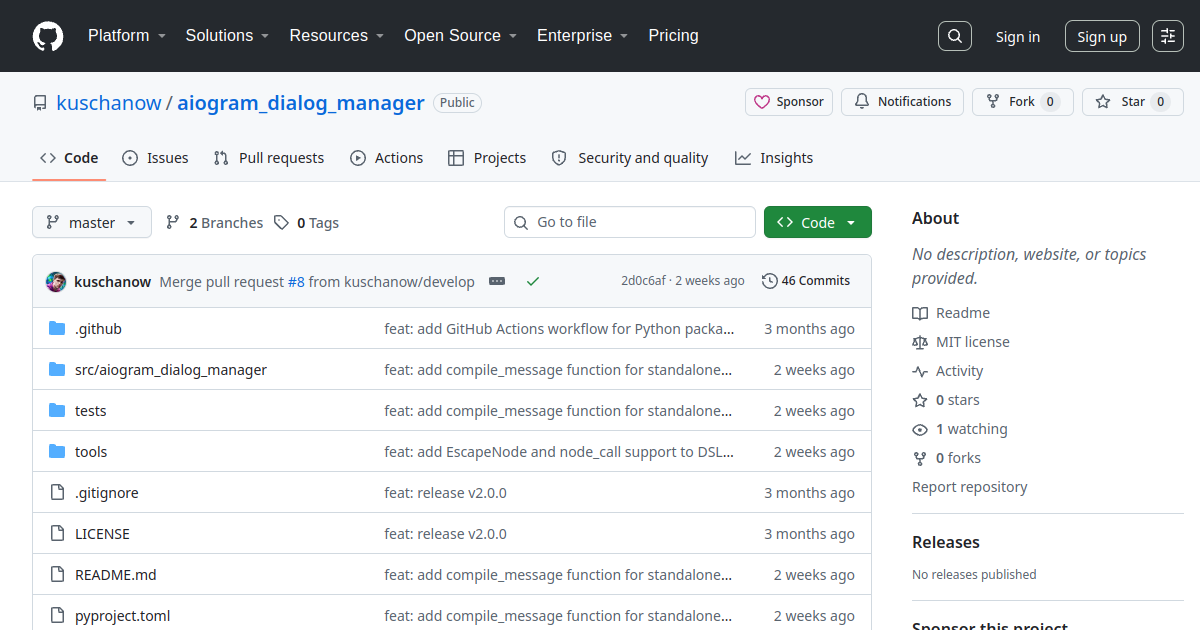Click the Notifications bell button
The height and width of the screenshot is (630, 1200).
click(x=903, y=102)
